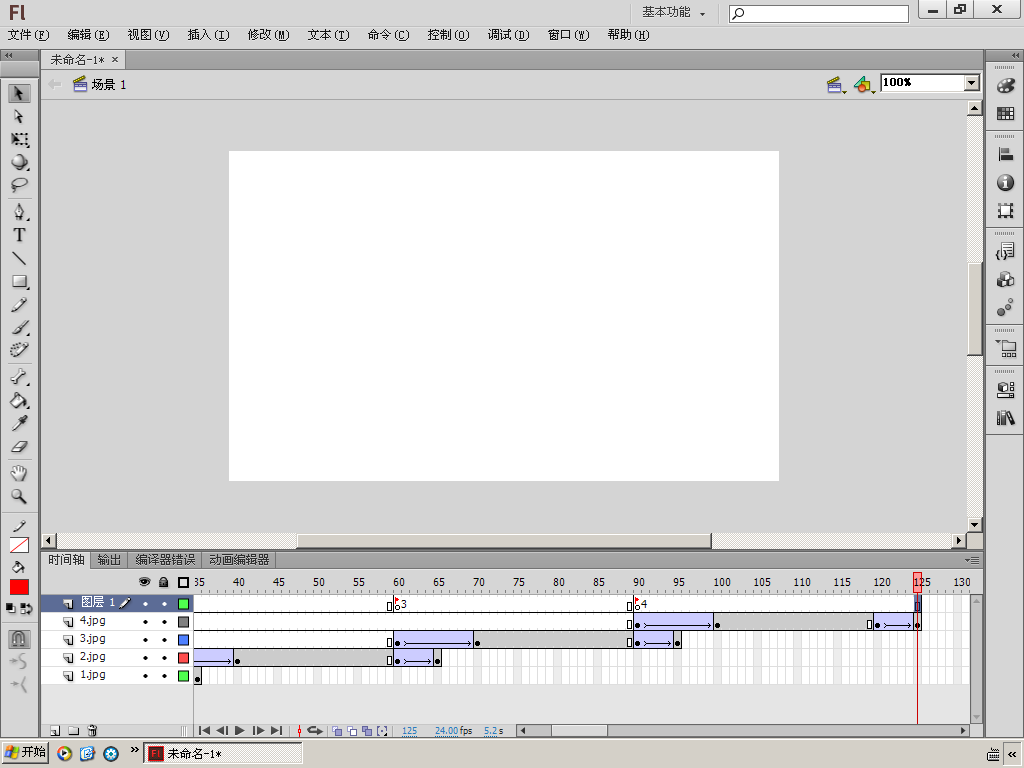Image resolution: width=1024 pixels, height=768 pixels.
Task: Open the 修改(M) menu
Action: tap(268, 35)
